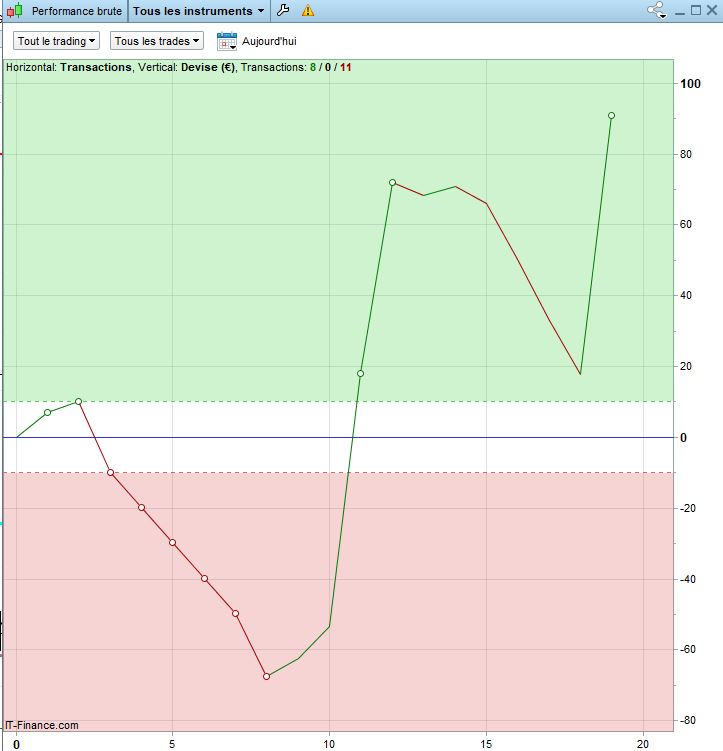The height and width of the screenshot is (751, 723).
Task: Click the data point at transaction 2
Action: click(79, 401)
